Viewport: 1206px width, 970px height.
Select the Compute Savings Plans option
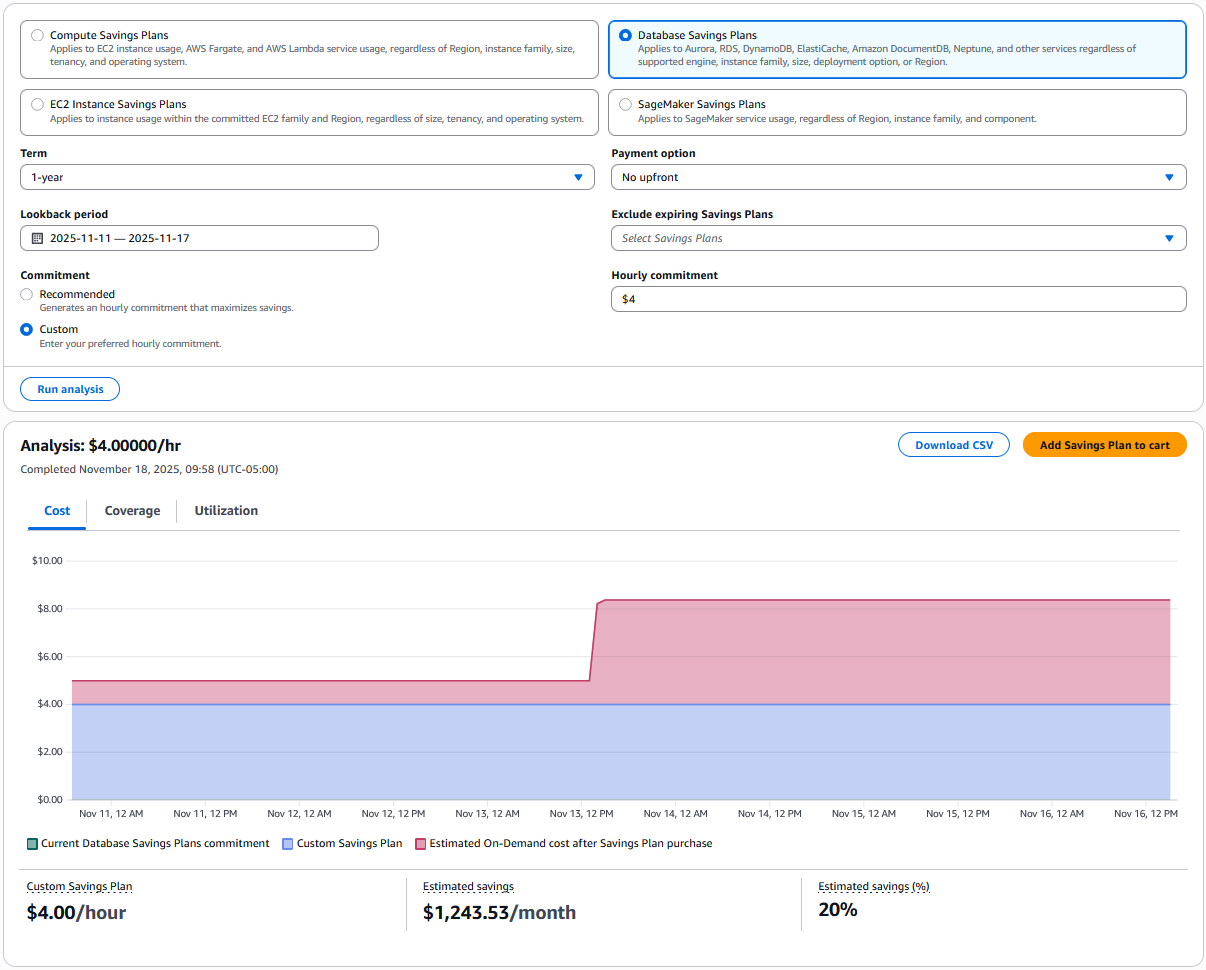(x=37, y=34)
